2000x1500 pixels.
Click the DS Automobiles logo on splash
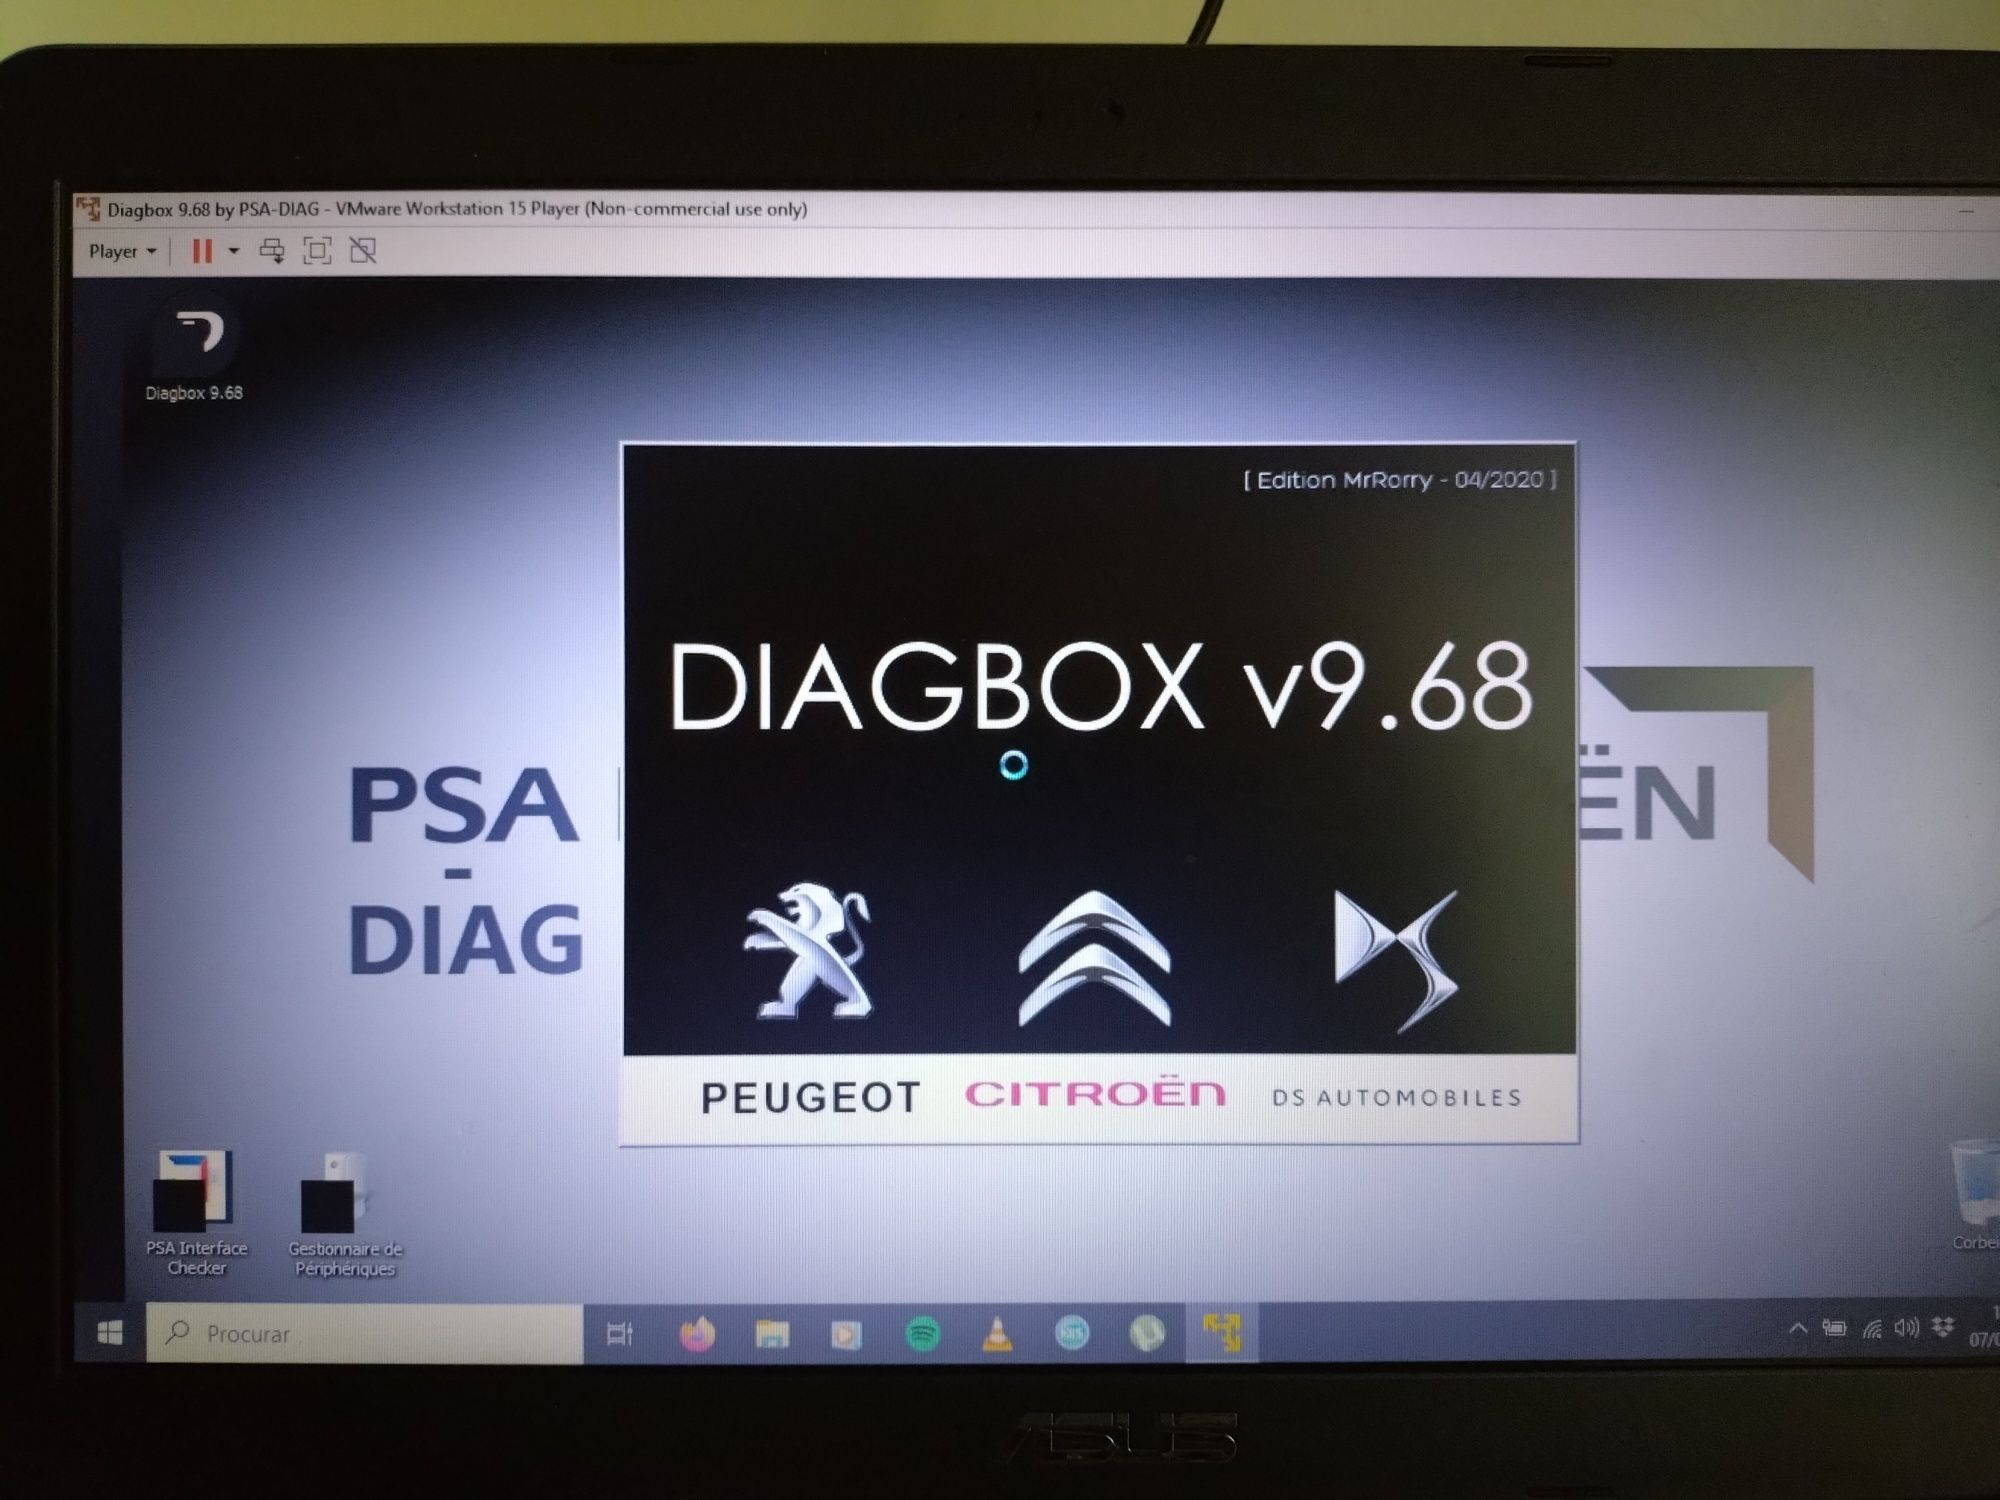1396,960
